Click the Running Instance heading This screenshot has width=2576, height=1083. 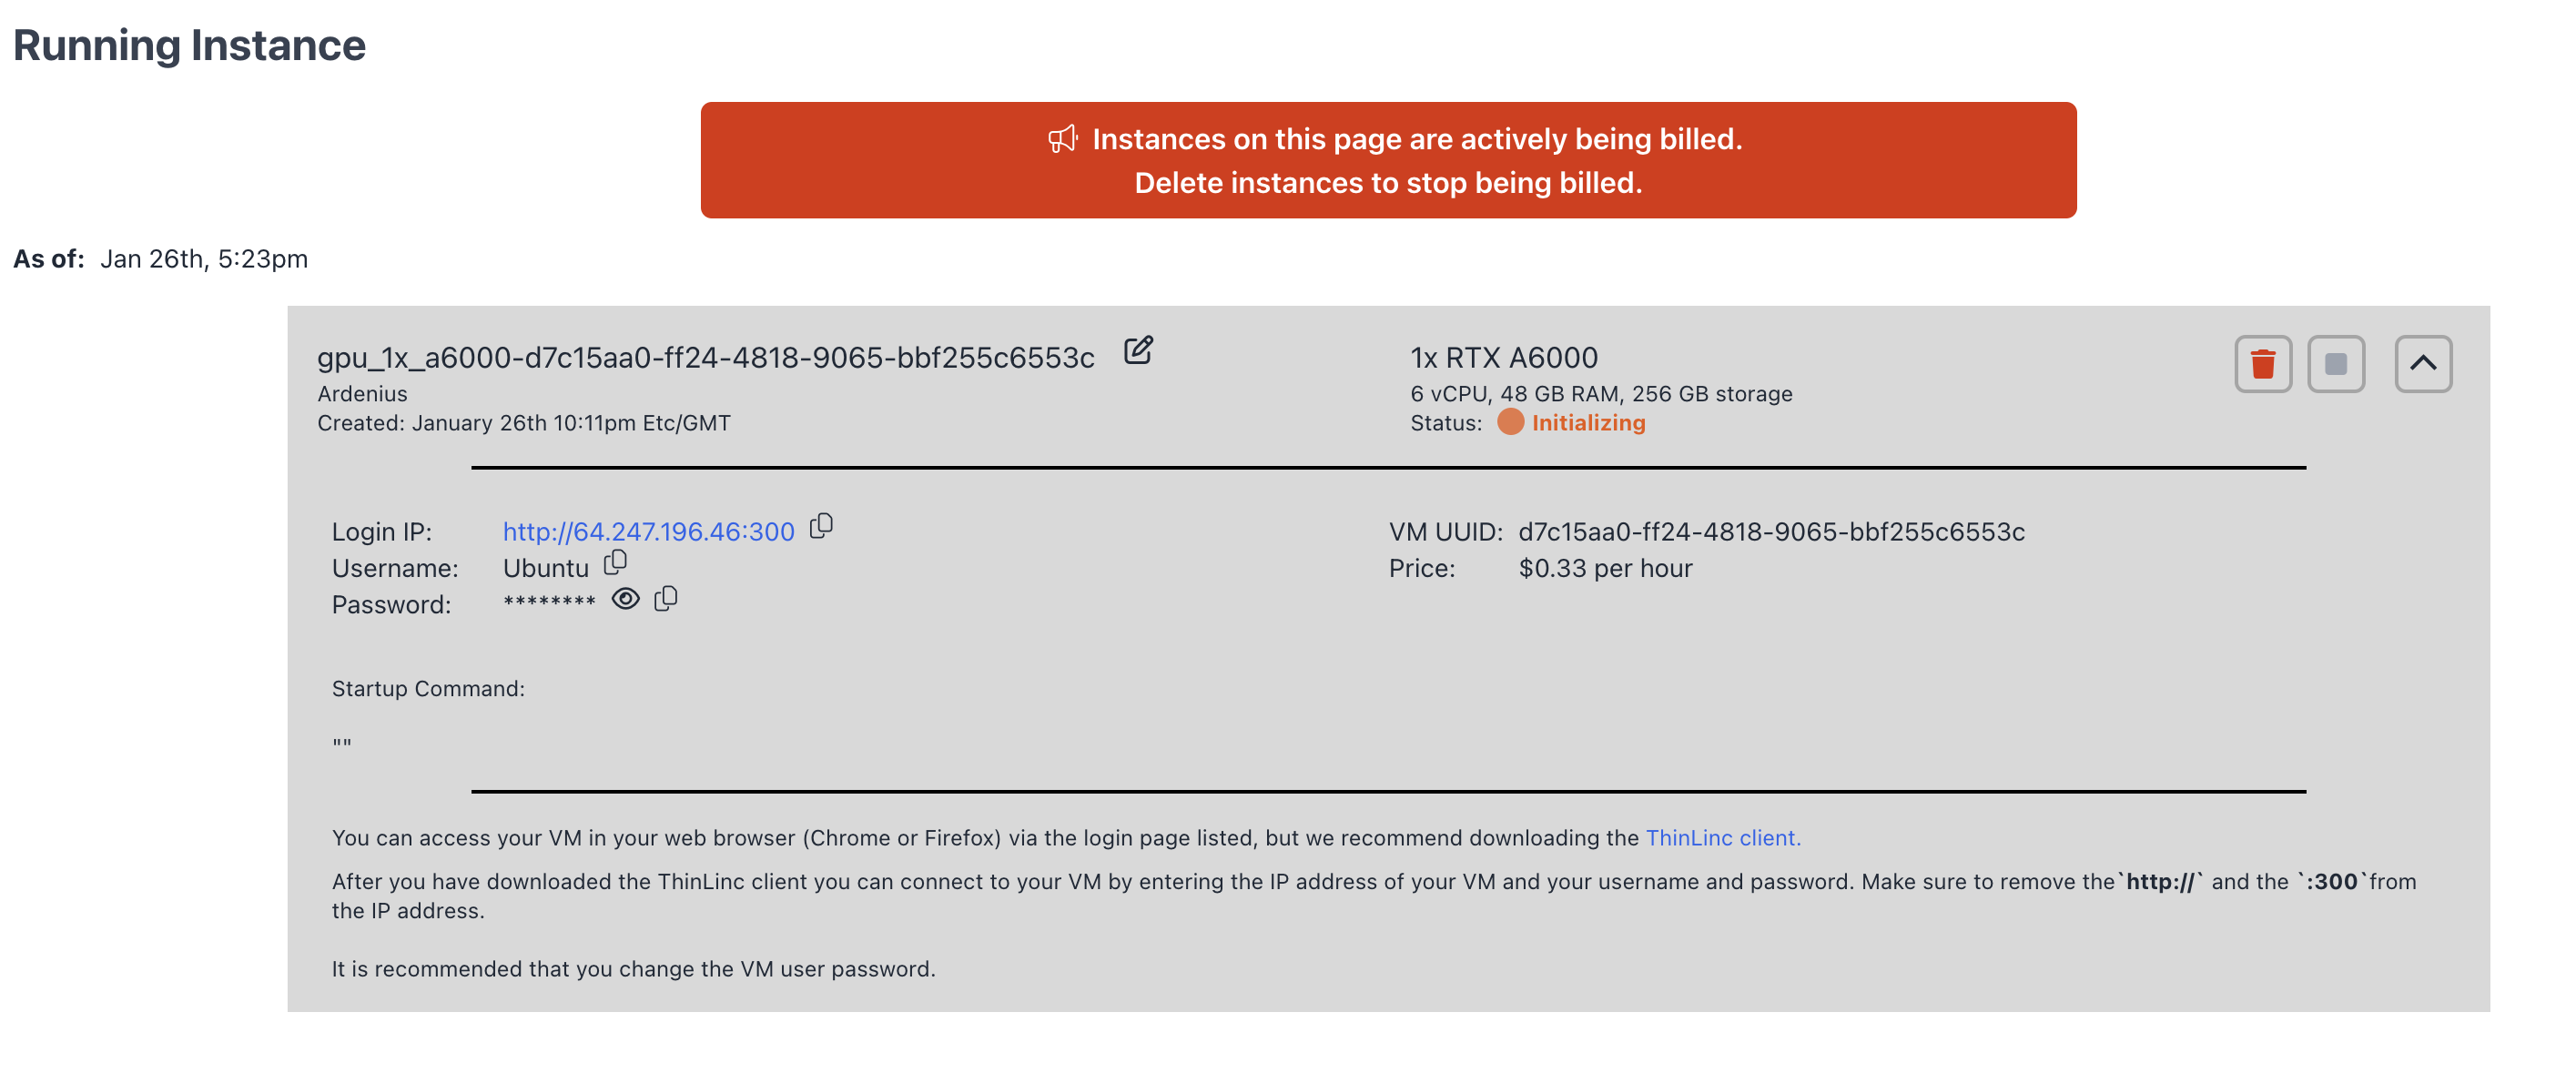189,46
